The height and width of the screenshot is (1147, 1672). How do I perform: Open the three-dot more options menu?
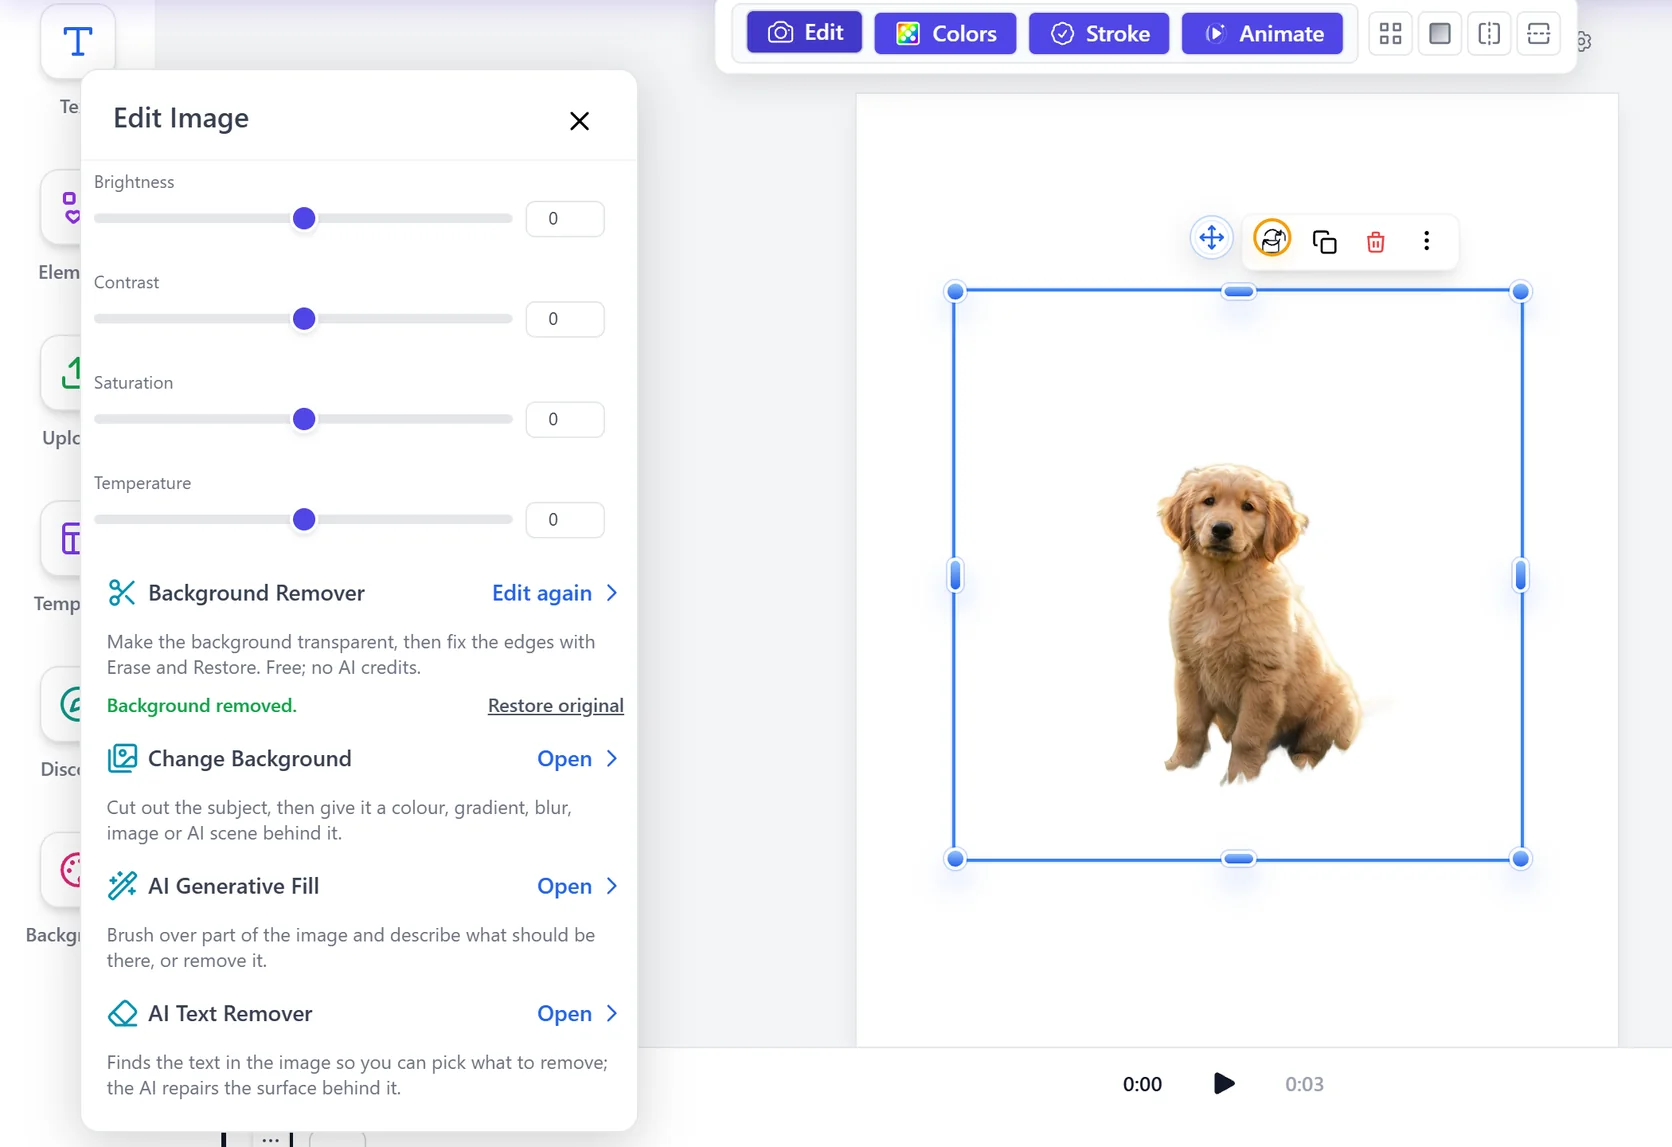coord(1426,241)
